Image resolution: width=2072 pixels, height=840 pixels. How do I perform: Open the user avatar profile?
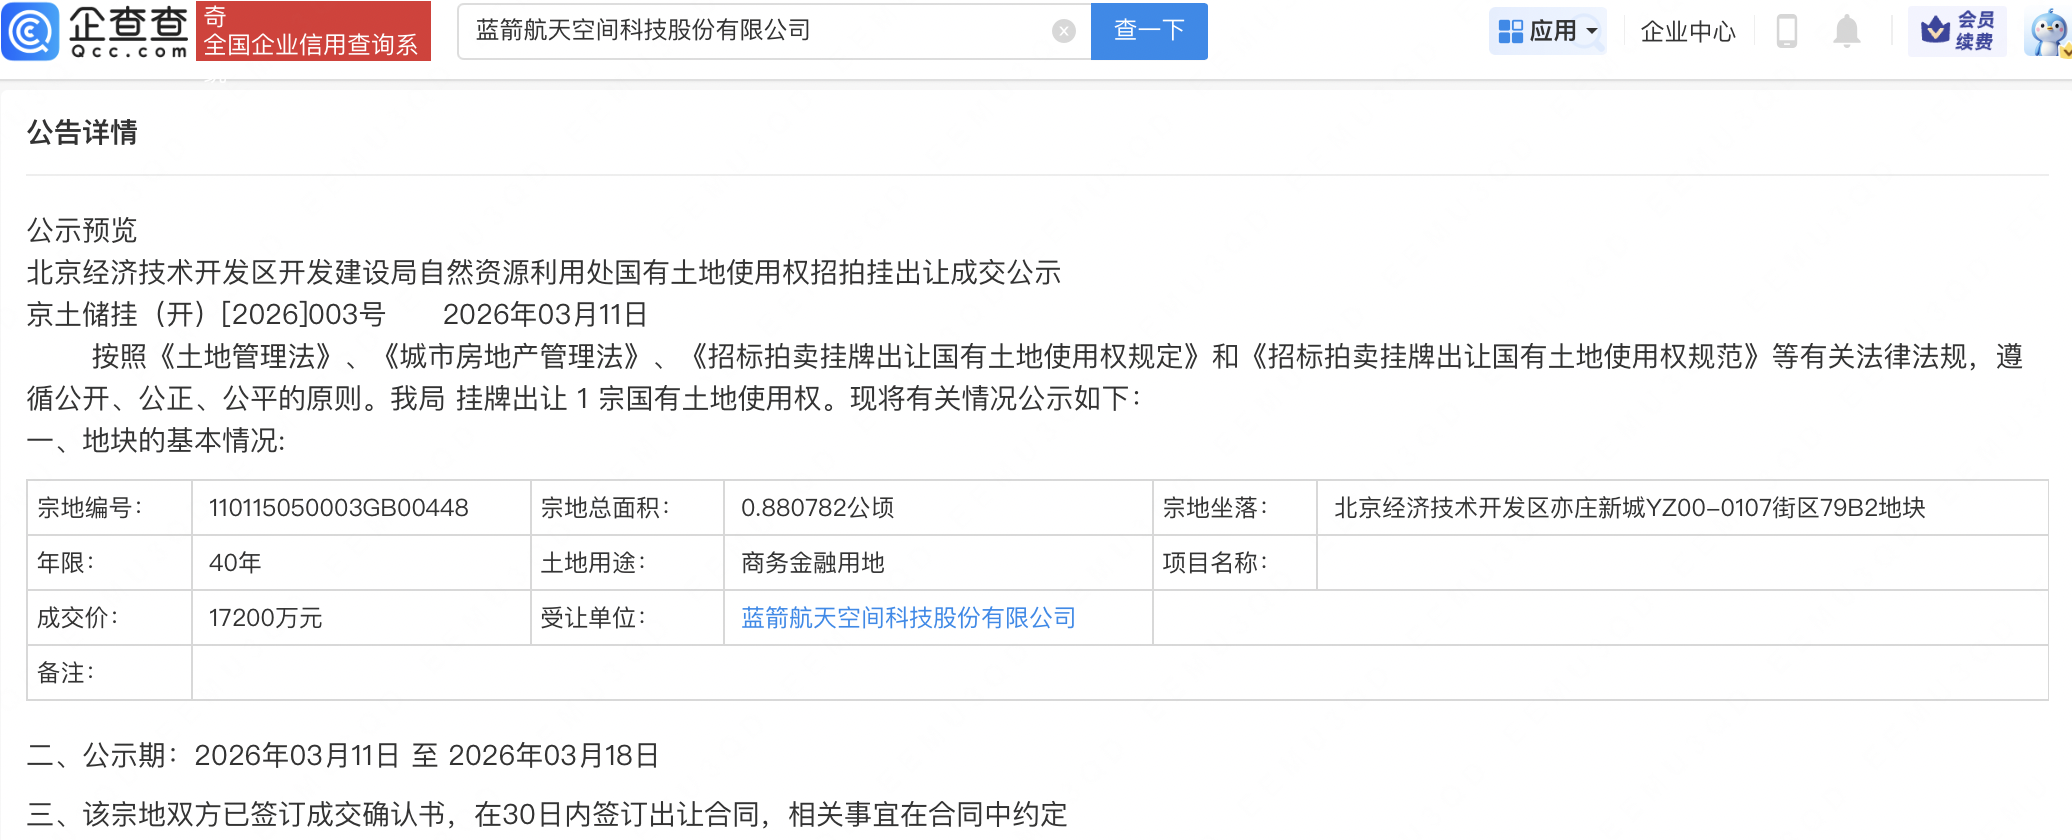tap(2047, 32)
